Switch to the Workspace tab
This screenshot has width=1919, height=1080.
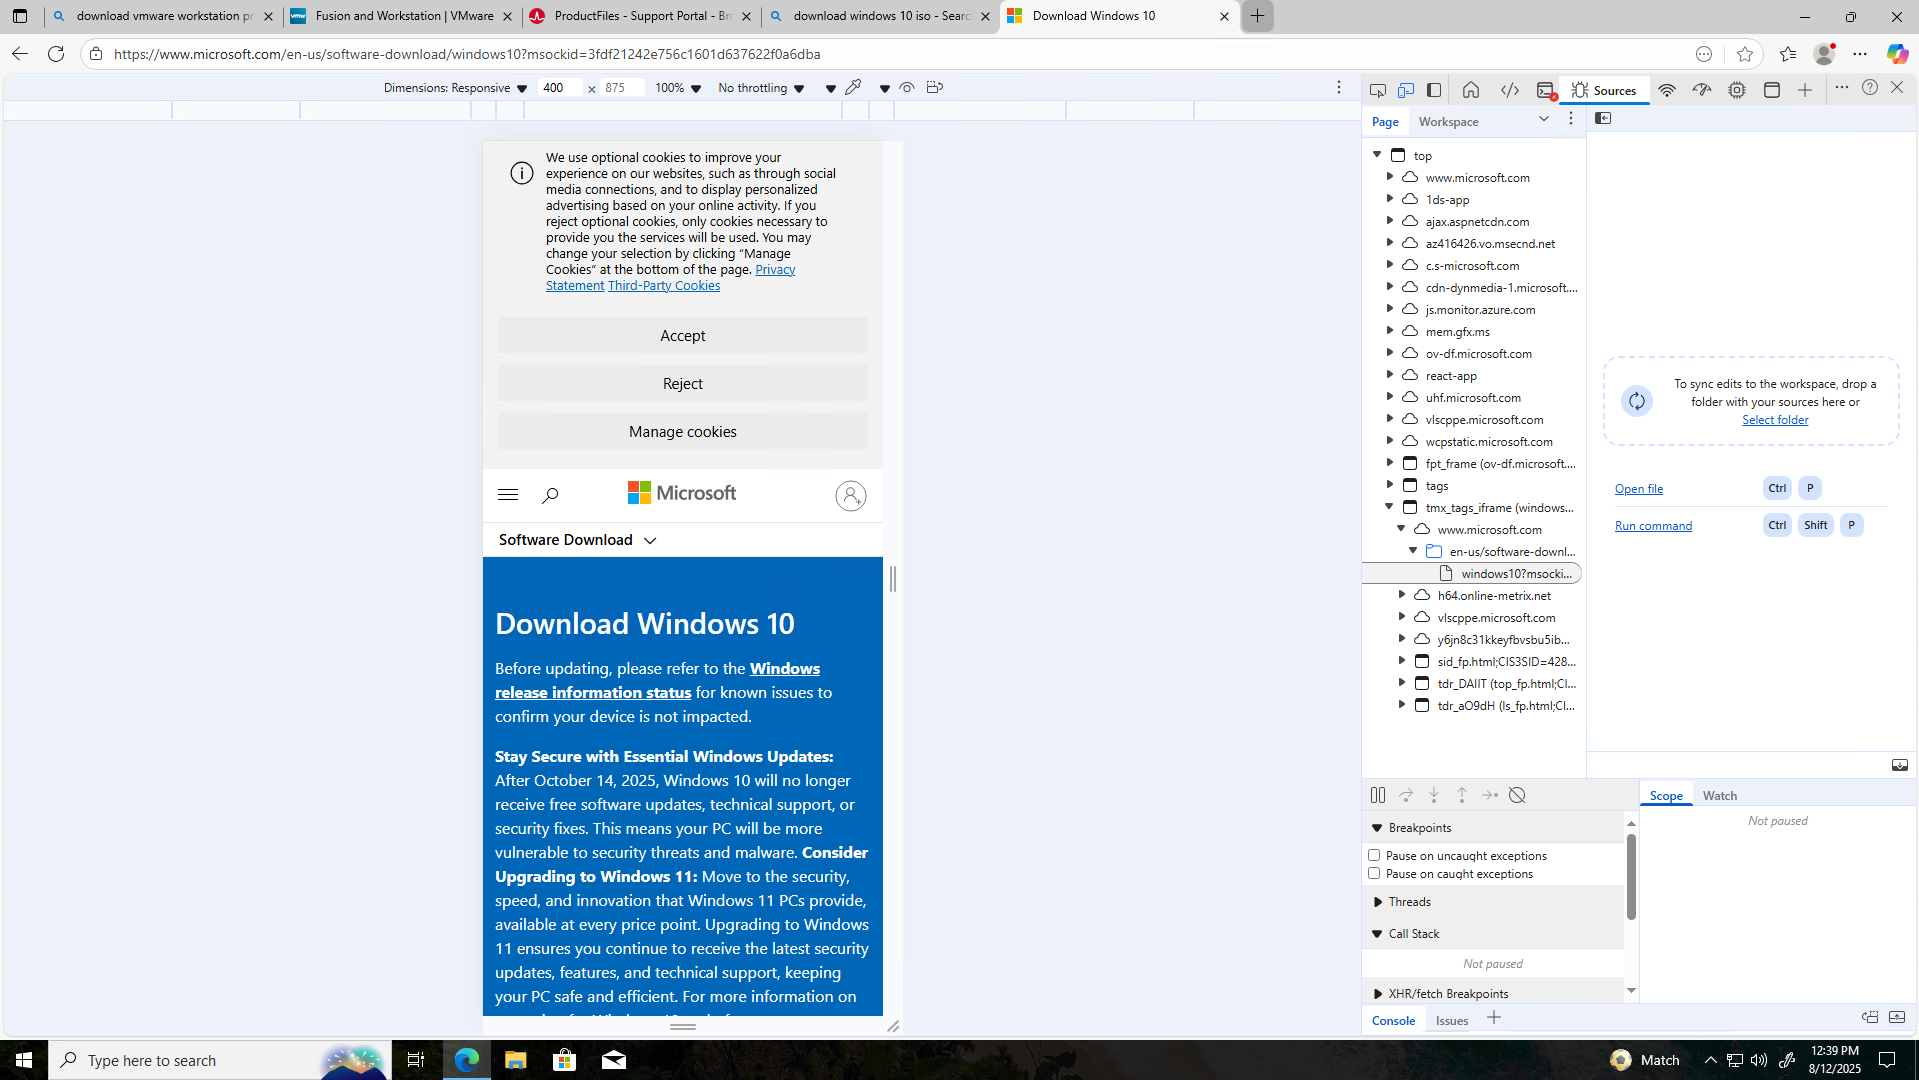point(1448,122)
